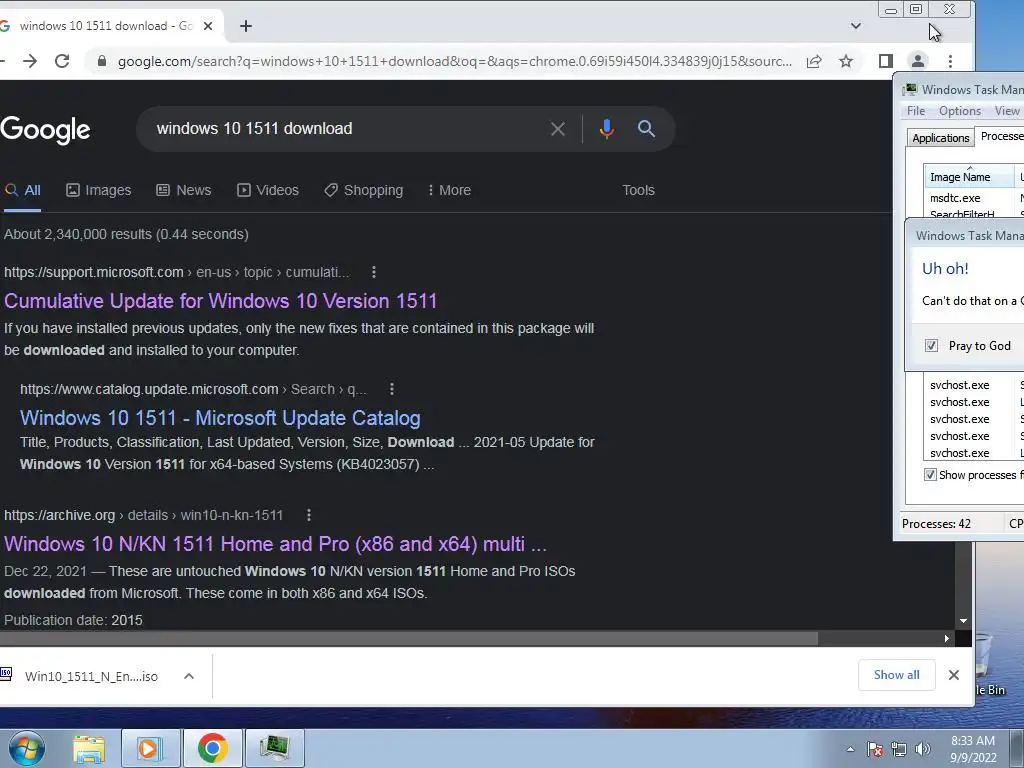Click About 2,340,000 results text
Image resolution: width=1024 pixels, height=768 pixels.
click(x=126, y=234)
